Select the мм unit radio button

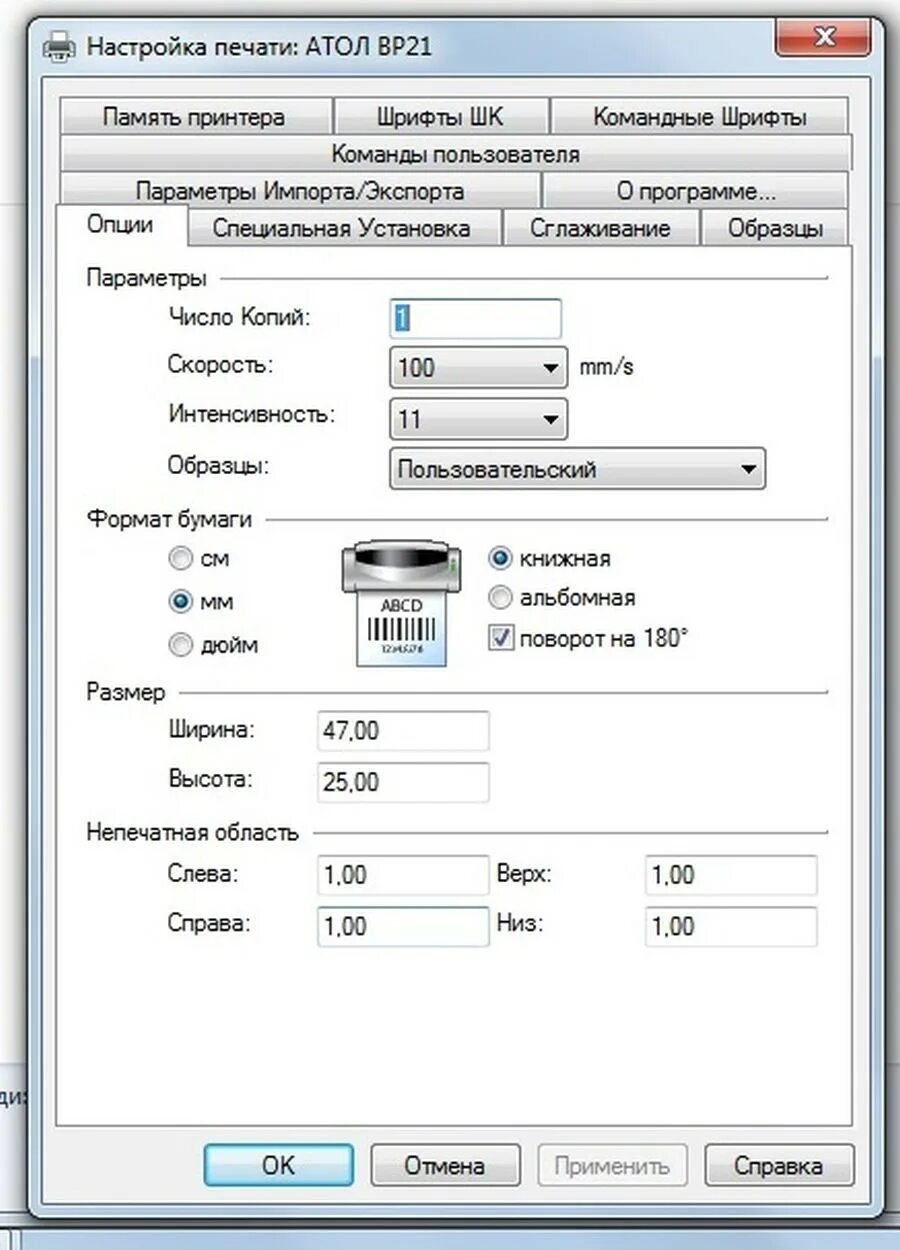tap(181, 602)
